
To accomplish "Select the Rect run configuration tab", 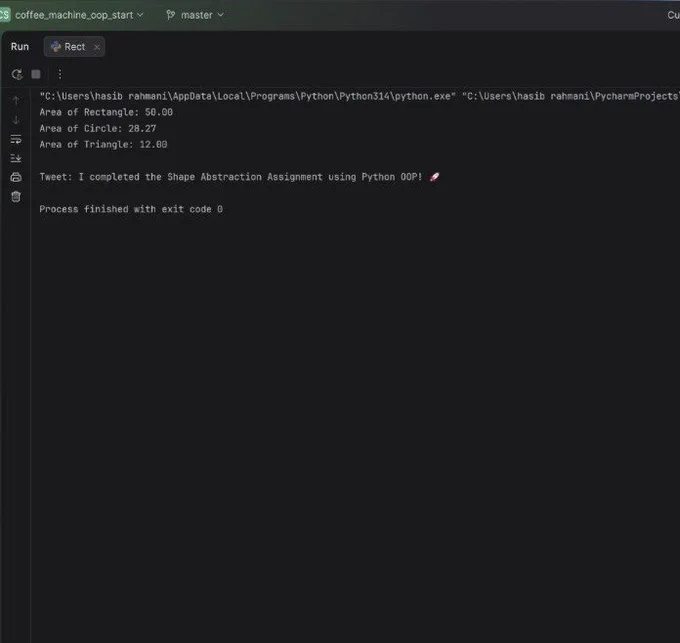I will tap(74, 47).
